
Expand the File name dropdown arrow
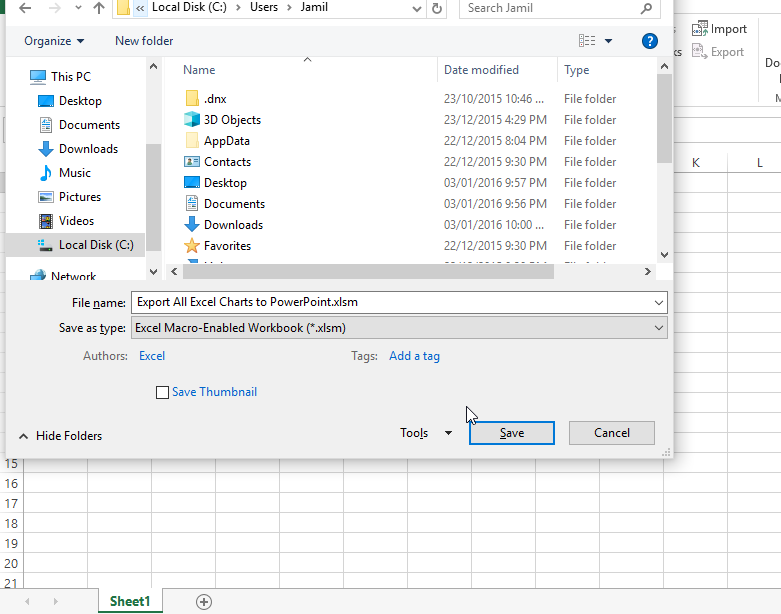658,302
